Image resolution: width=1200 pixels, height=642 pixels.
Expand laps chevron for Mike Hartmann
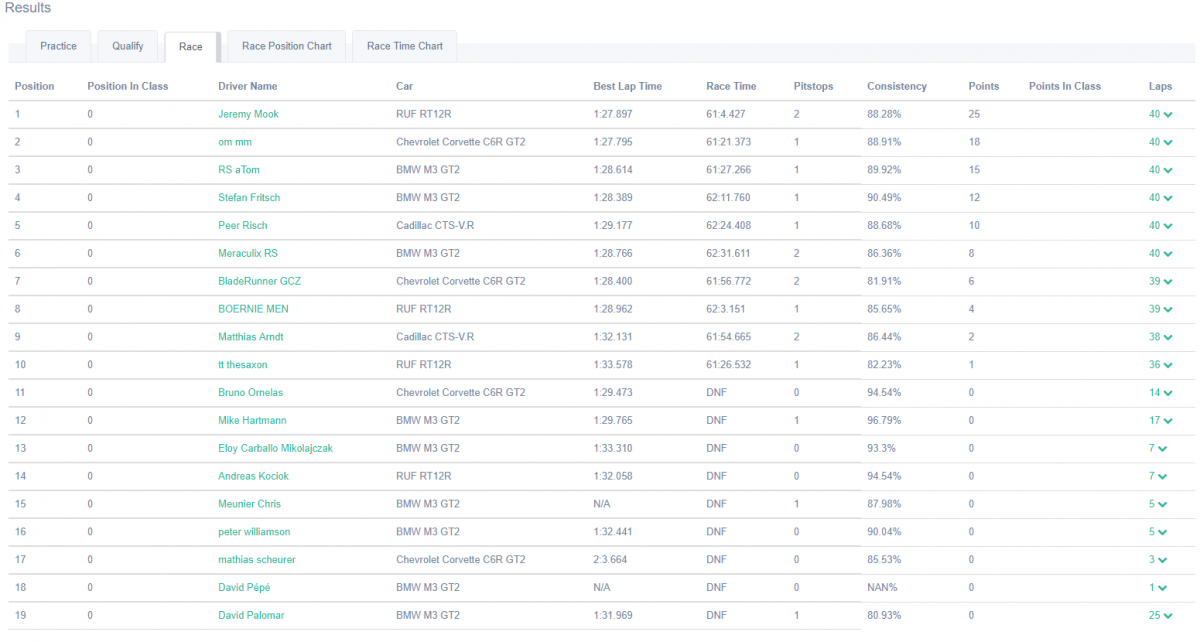pyautogui.click(x=1167, y=421)
